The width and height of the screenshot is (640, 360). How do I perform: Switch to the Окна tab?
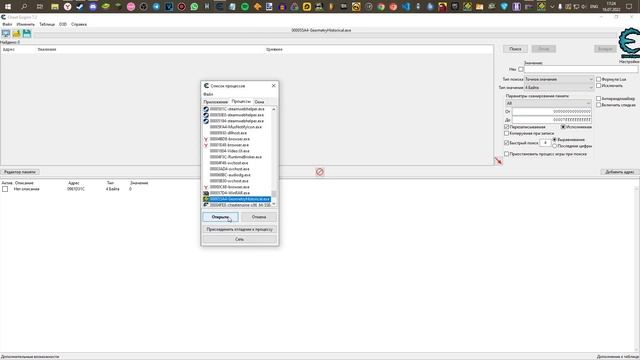point(259,102)
